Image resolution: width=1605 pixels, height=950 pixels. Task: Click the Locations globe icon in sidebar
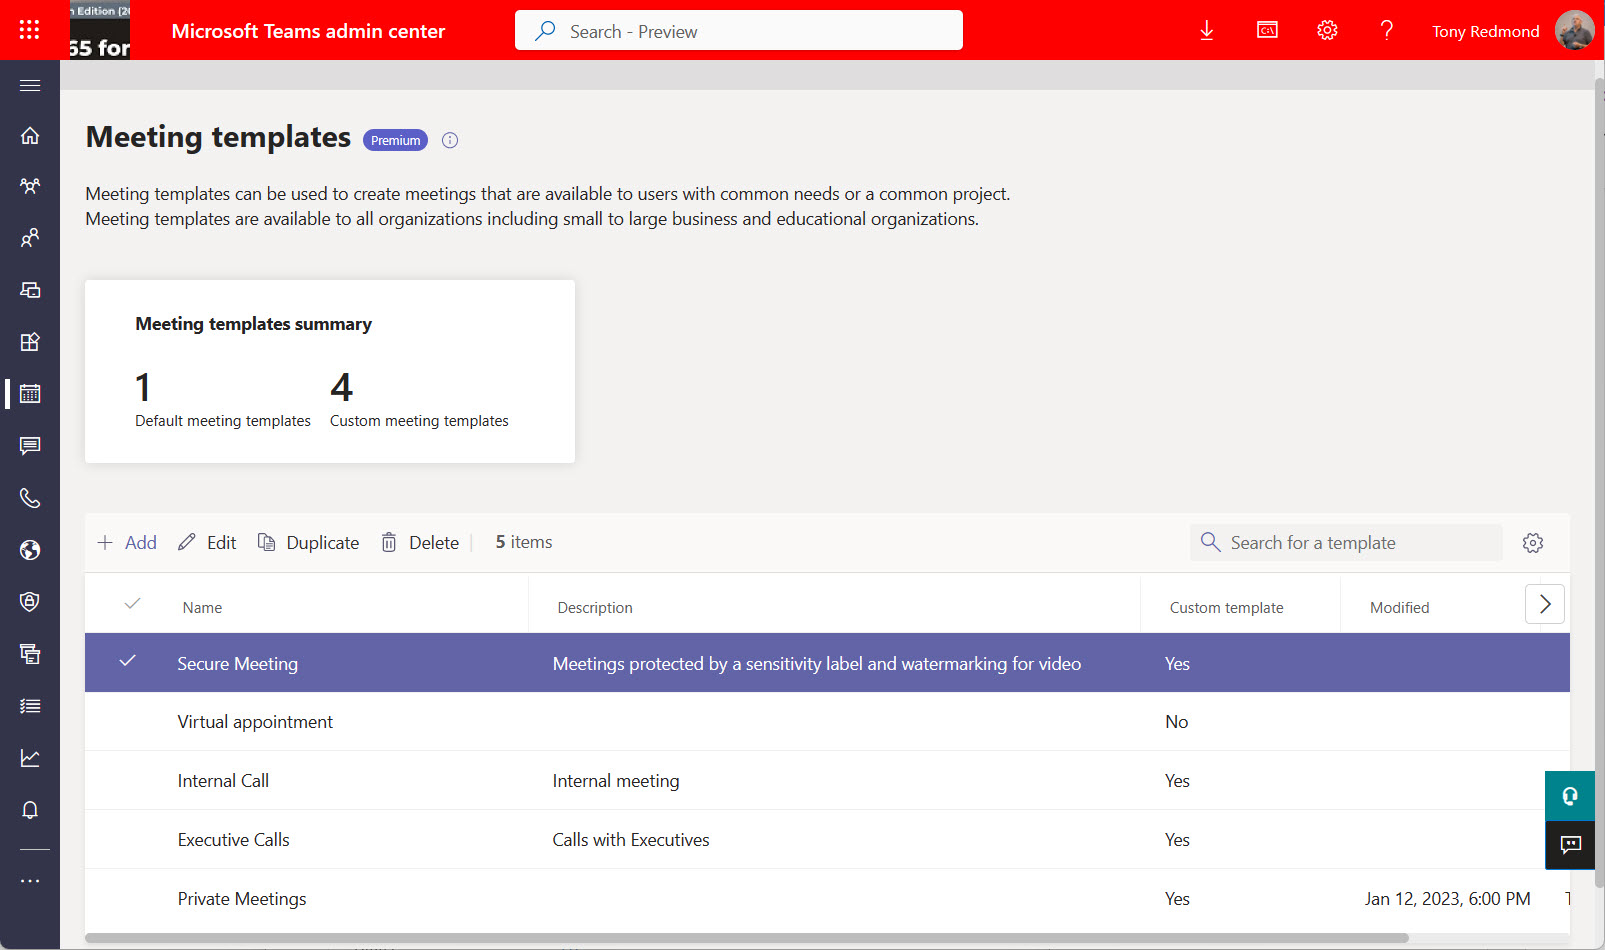point(30,550)
